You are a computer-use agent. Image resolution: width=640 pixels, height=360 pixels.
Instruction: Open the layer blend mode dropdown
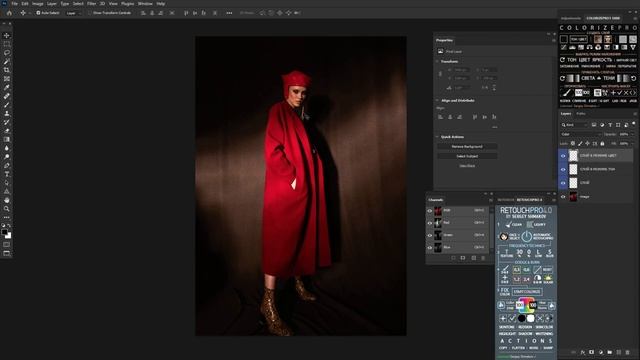coord(580,134)
